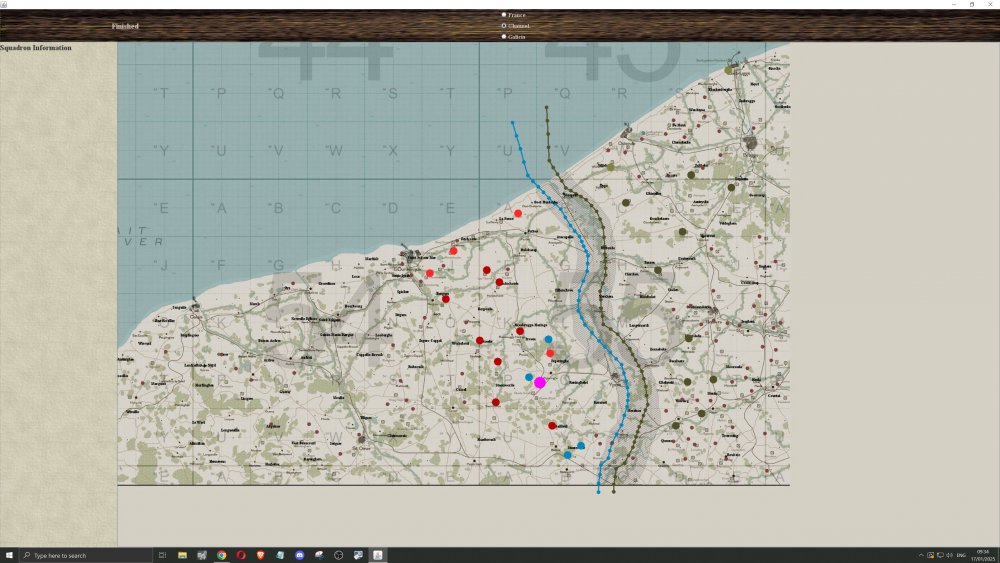The image size is (1000, 563).
Task: Click the light red marker near La Panne
Action: click(518, 213)
